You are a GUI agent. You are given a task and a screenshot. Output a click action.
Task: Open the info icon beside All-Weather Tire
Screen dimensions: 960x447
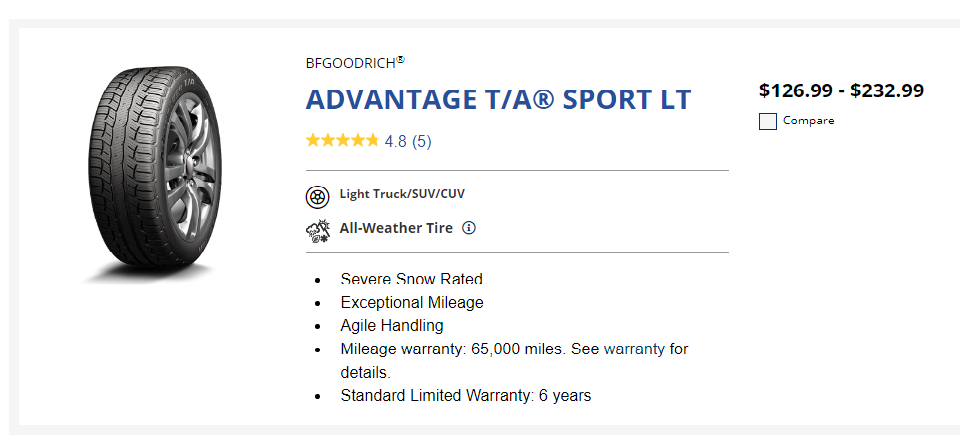point(469,228)
